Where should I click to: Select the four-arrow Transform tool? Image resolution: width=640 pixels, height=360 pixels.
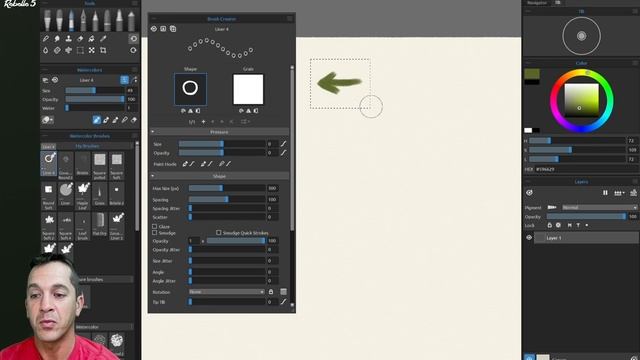(x=91, y=50)
